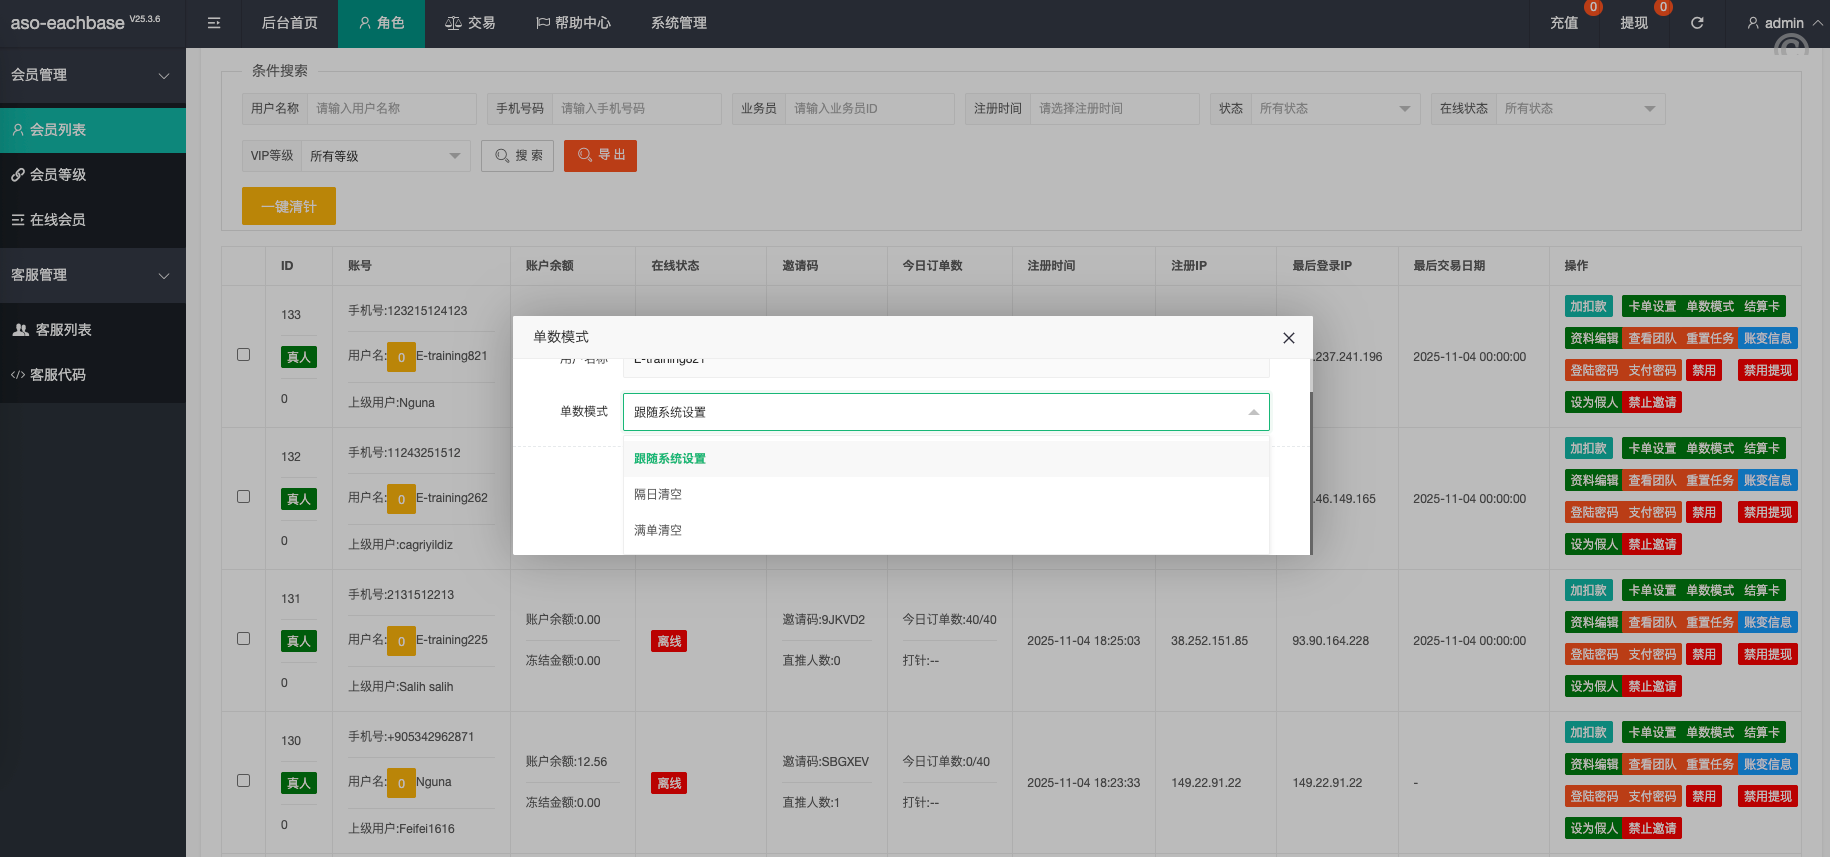Screen dimensions: 1830x857
Task: Choose 满单清空 option in dropdown
Action: coord(658,531)
